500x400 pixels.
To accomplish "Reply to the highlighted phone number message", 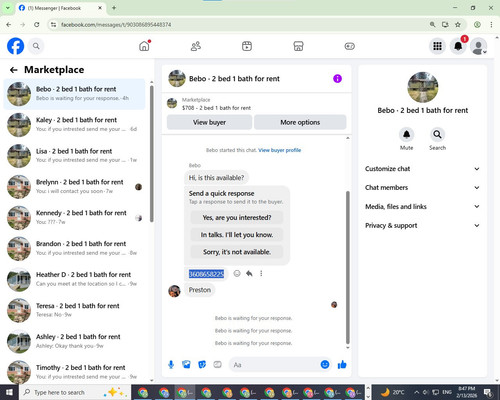I will click(x=249, y=274).
